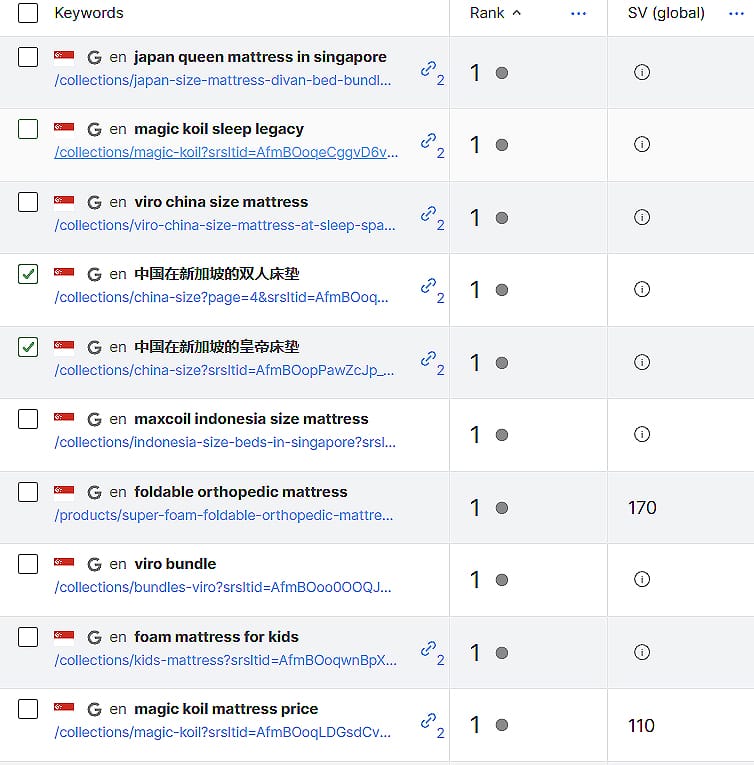Tick checkbox for 'magic koil mattress price'

click(28, 709)
